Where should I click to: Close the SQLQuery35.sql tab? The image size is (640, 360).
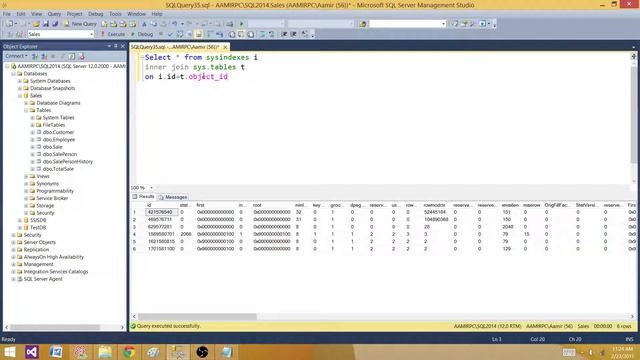225,47
